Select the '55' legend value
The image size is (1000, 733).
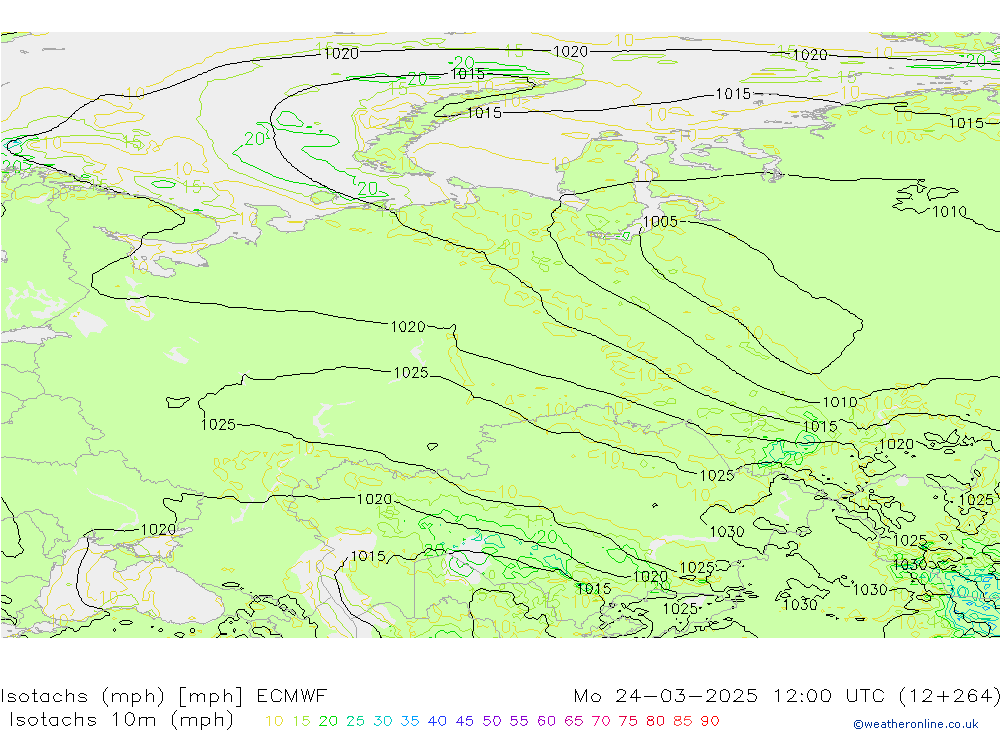pyautogui.click(x=519, y=721)
